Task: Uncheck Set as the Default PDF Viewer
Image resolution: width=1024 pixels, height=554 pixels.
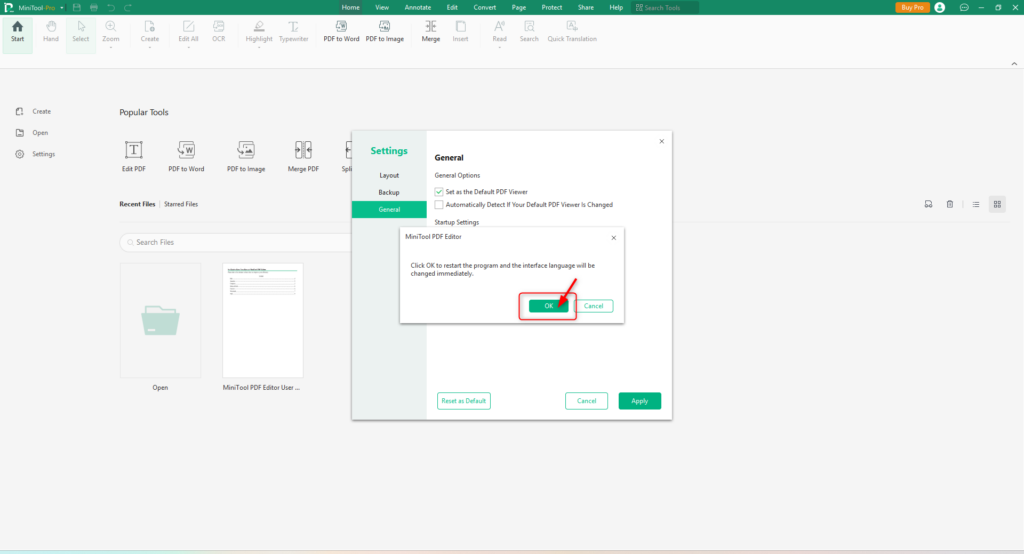Action: [x=439, y=191]
